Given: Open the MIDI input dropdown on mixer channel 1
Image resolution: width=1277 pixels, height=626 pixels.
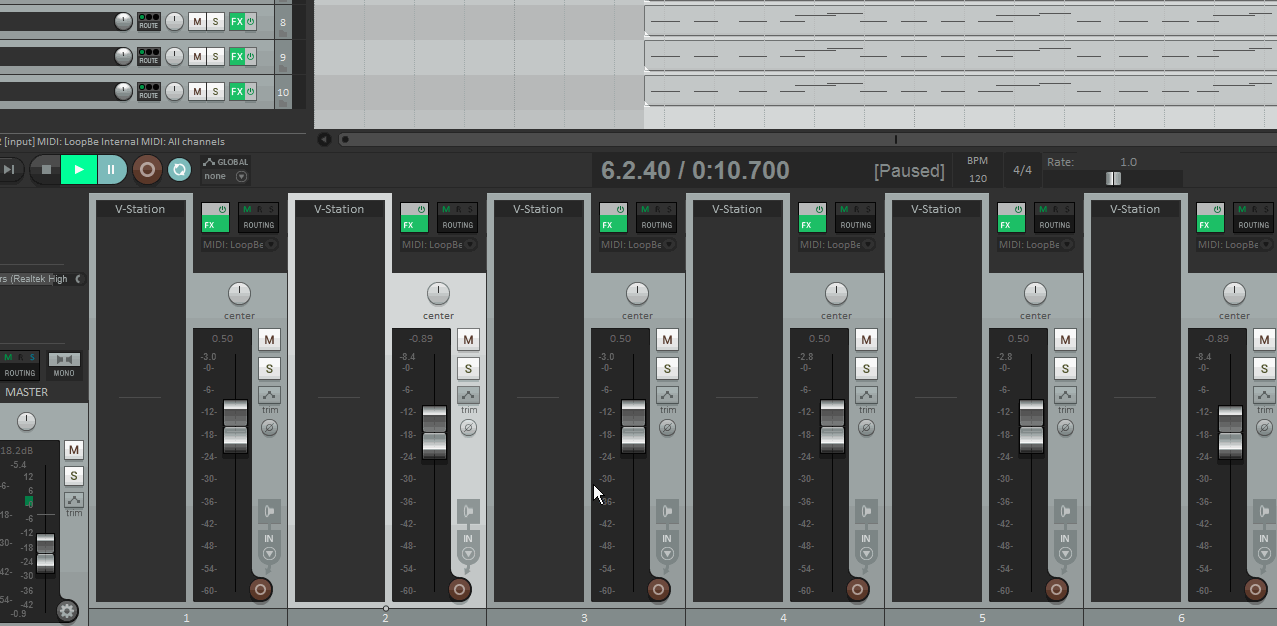Looking at the screenshot, I should tap(239, 244).
